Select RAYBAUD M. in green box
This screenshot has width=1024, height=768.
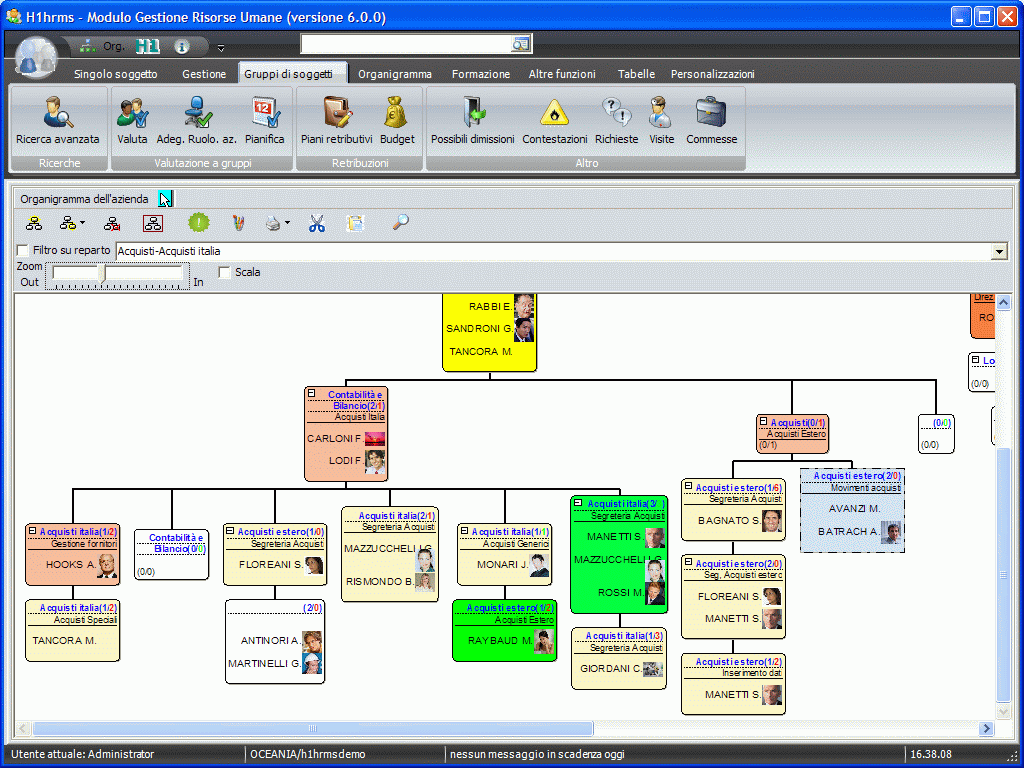coord(500,641)
